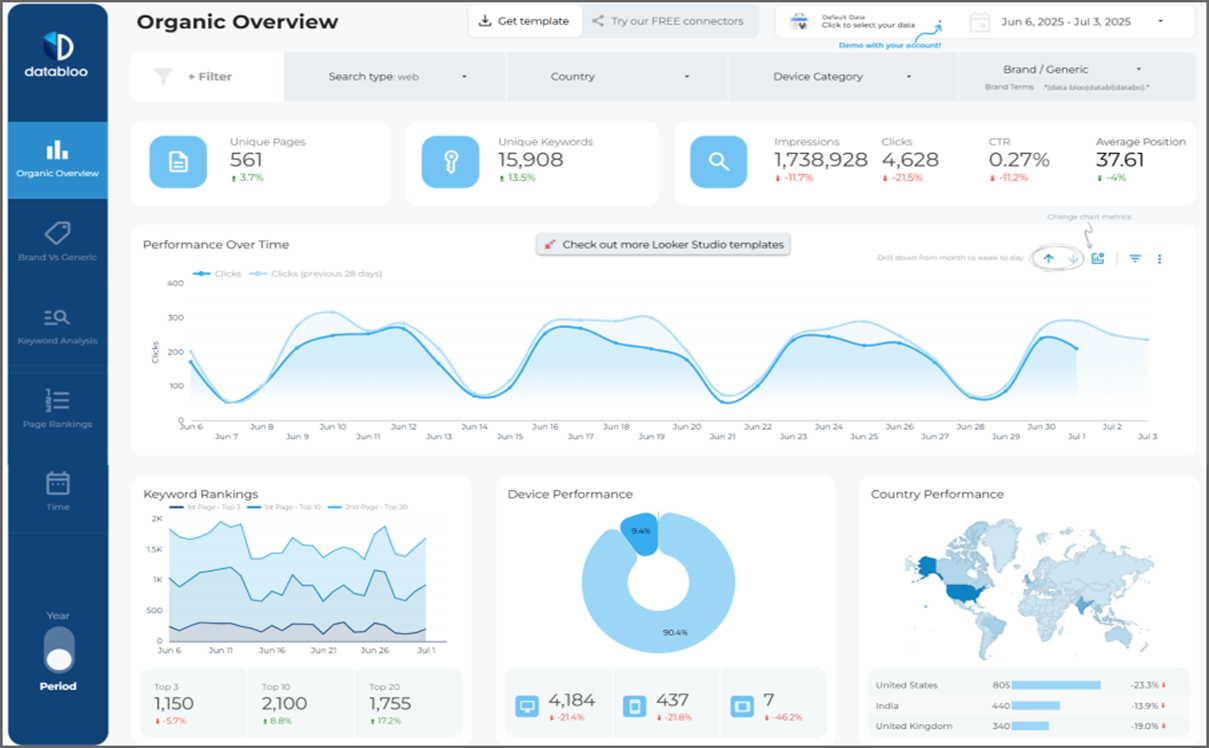The width and height of the screenshot is (1209, 748).
Task: Open the chart's three-dot options menu
Action: [1161, 258]
